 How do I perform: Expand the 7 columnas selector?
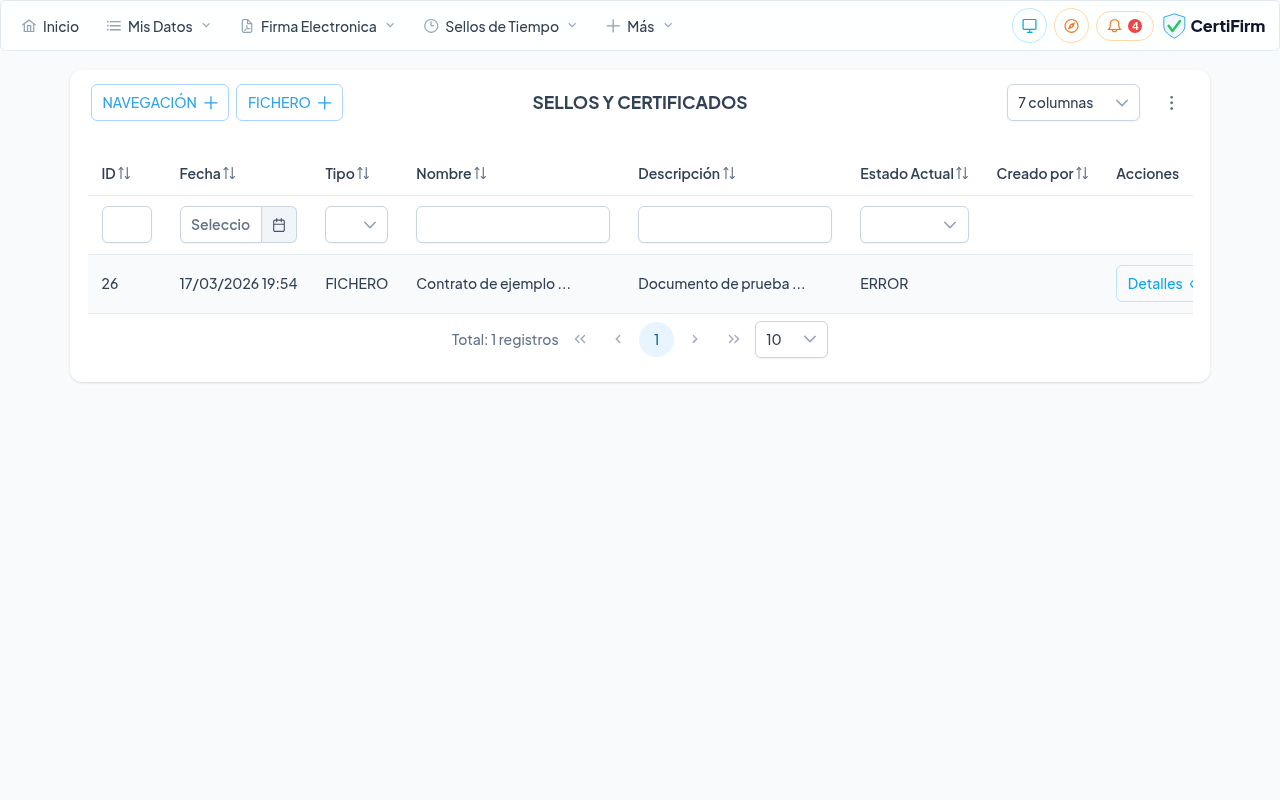(x=1073, y=103)
